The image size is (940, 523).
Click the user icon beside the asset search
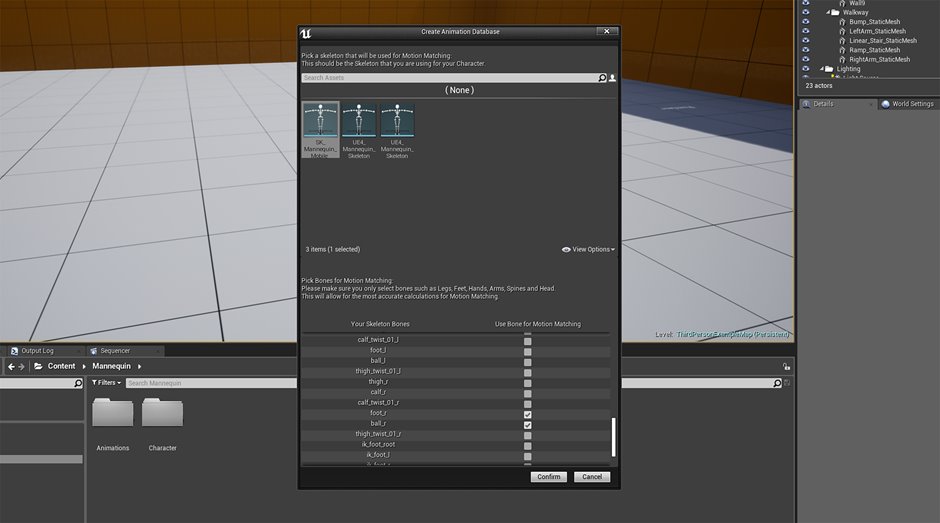tap(612, 78)
